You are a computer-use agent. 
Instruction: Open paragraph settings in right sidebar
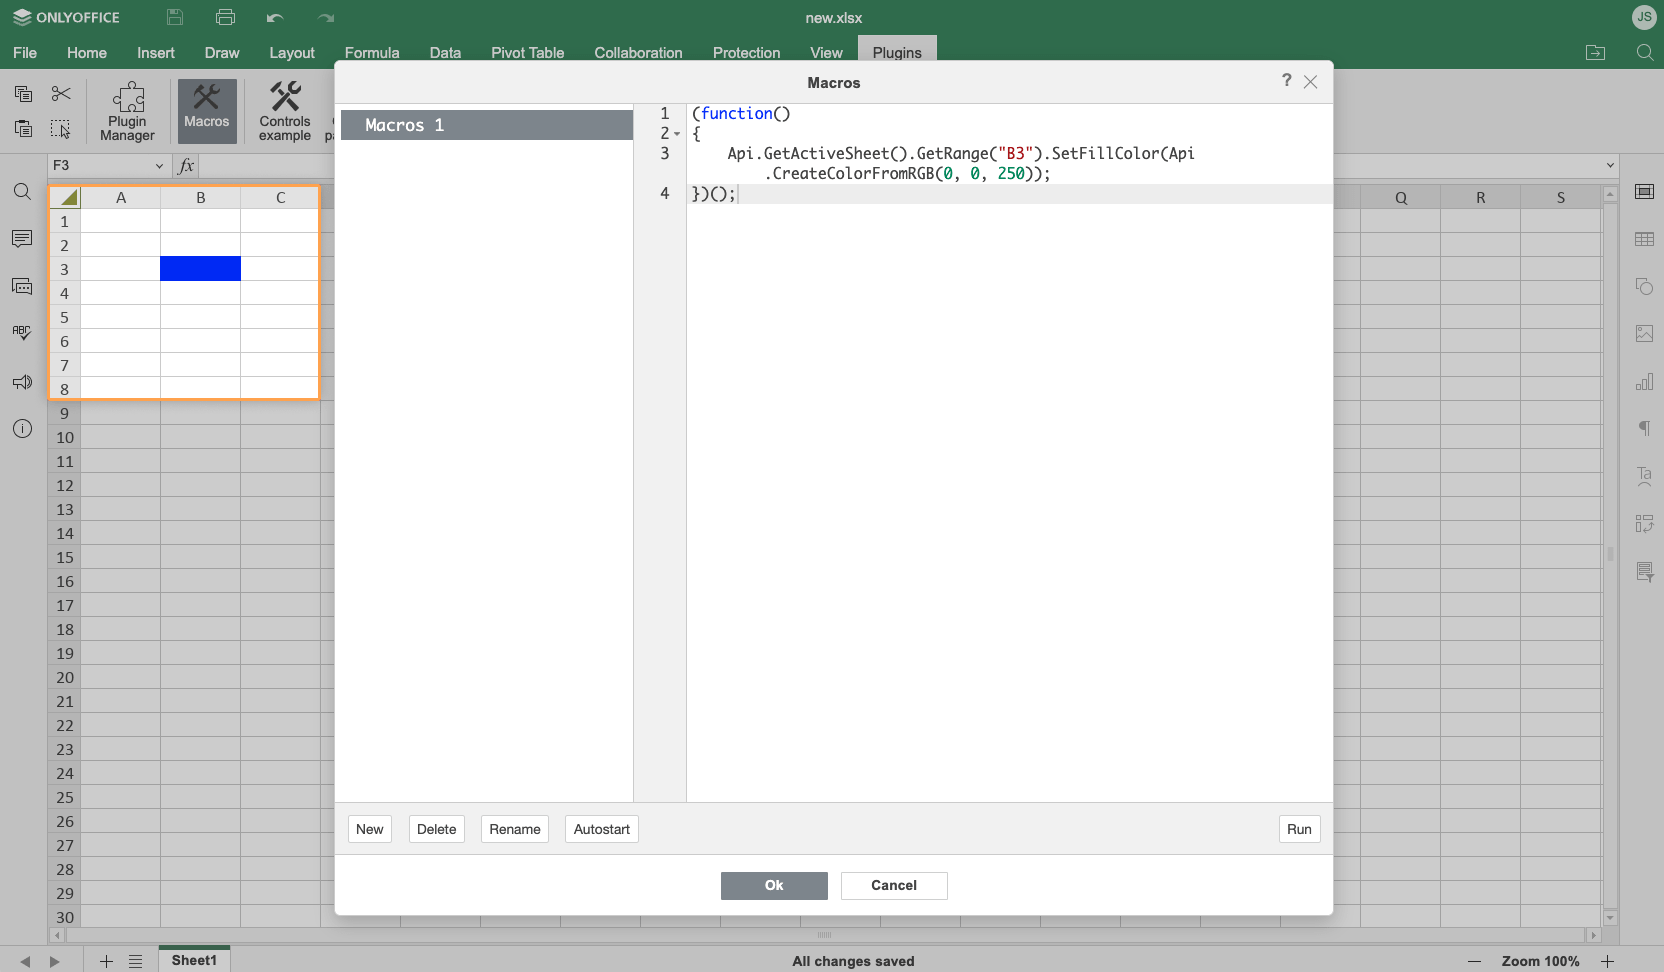(1644, 428)
